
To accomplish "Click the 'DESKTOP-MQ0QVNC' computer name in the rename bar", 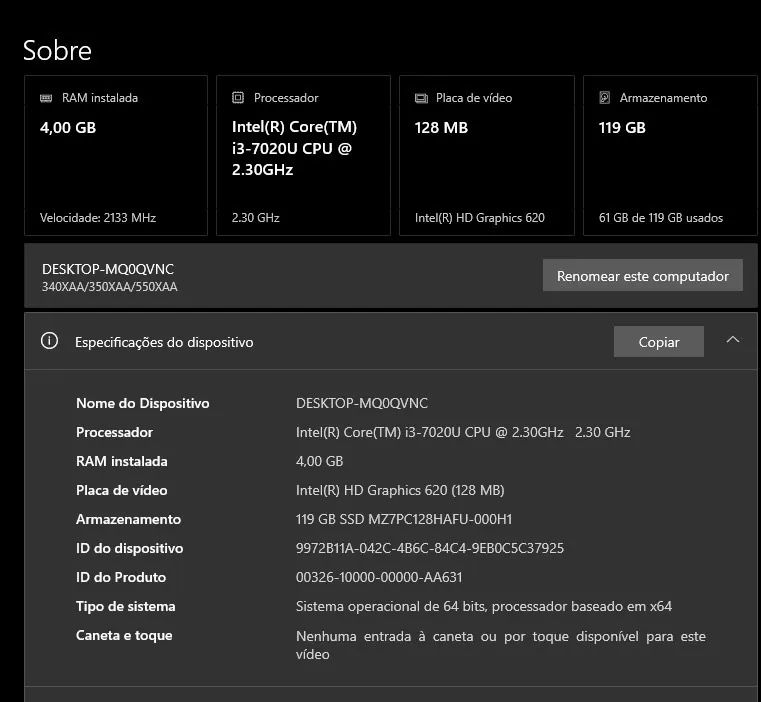I will 108,269.
